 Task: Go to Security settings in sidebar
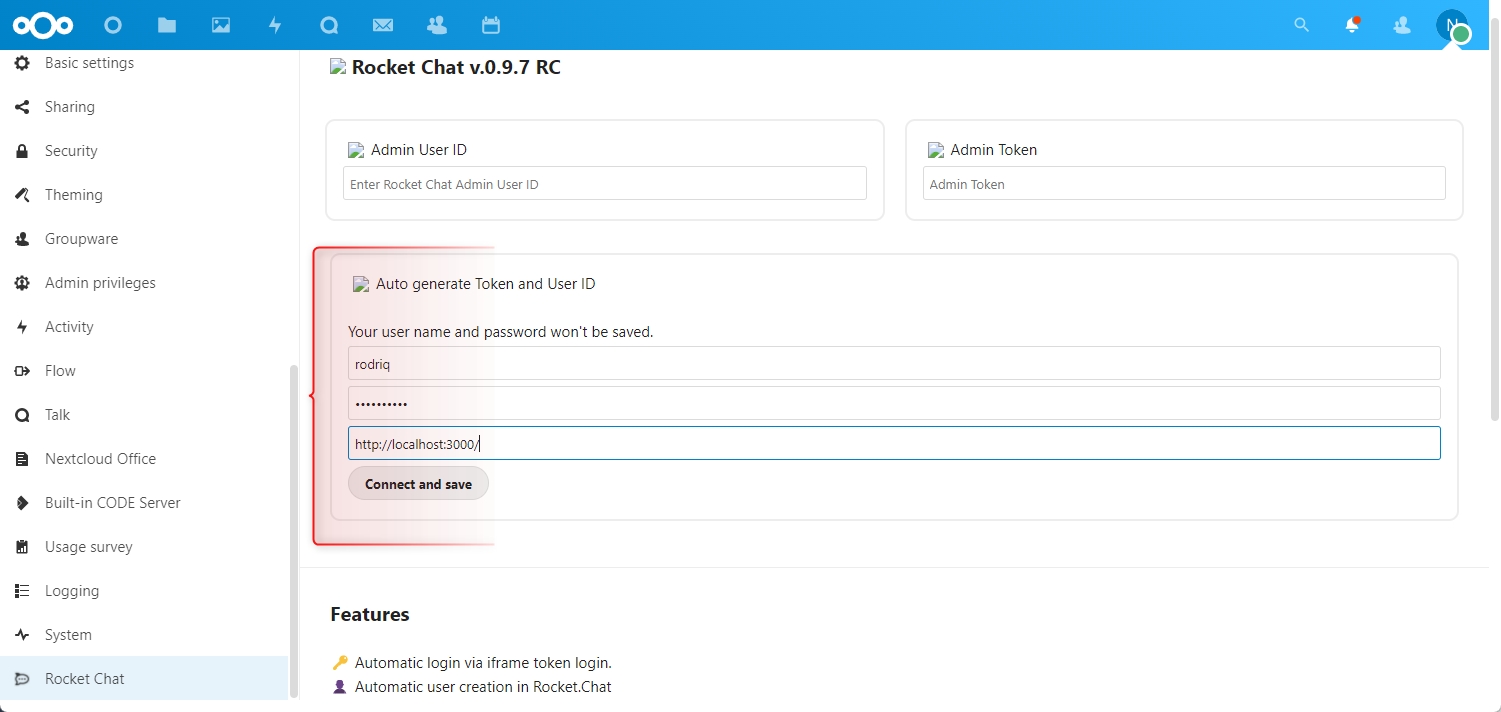71,151
